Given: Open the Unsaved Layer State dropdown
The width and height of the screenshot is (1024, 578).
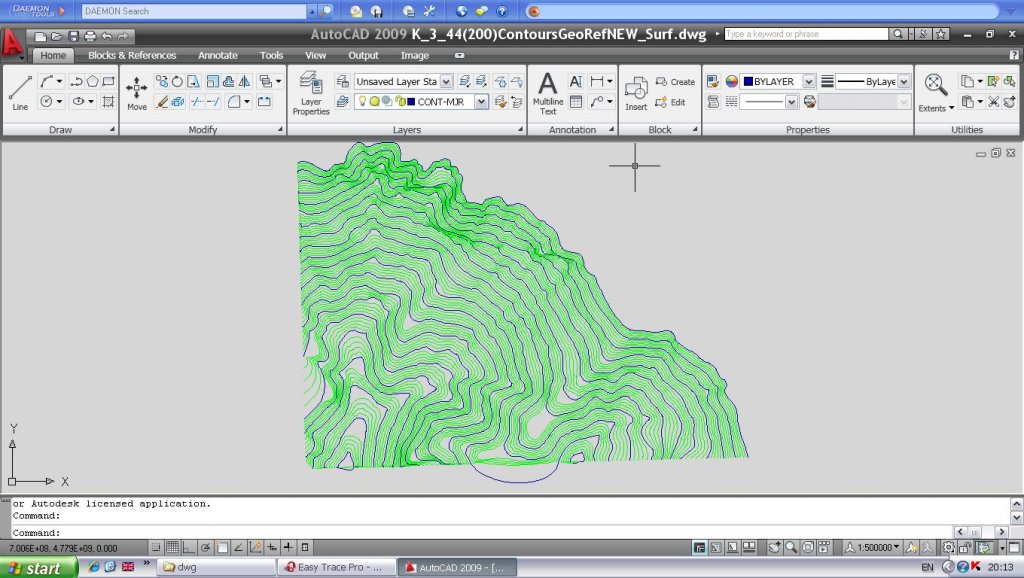Looking at the screenshot, I should [x=446, y=82].
